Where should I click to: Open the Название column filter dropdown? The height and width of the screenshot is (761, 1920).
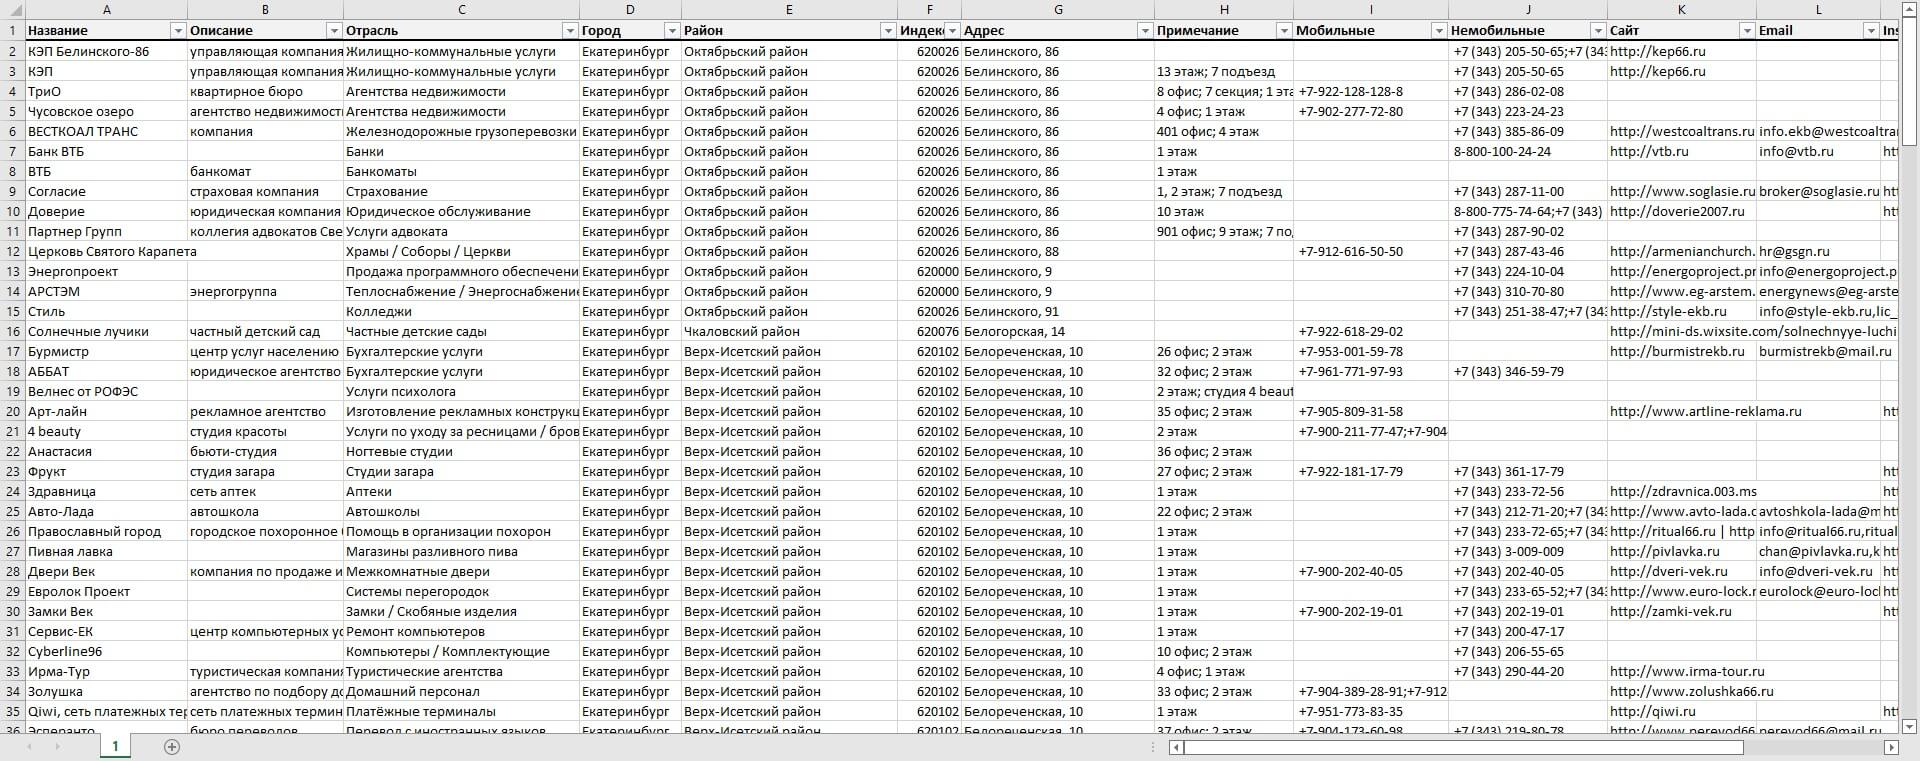pyautogui.click(x=178, y=31)
